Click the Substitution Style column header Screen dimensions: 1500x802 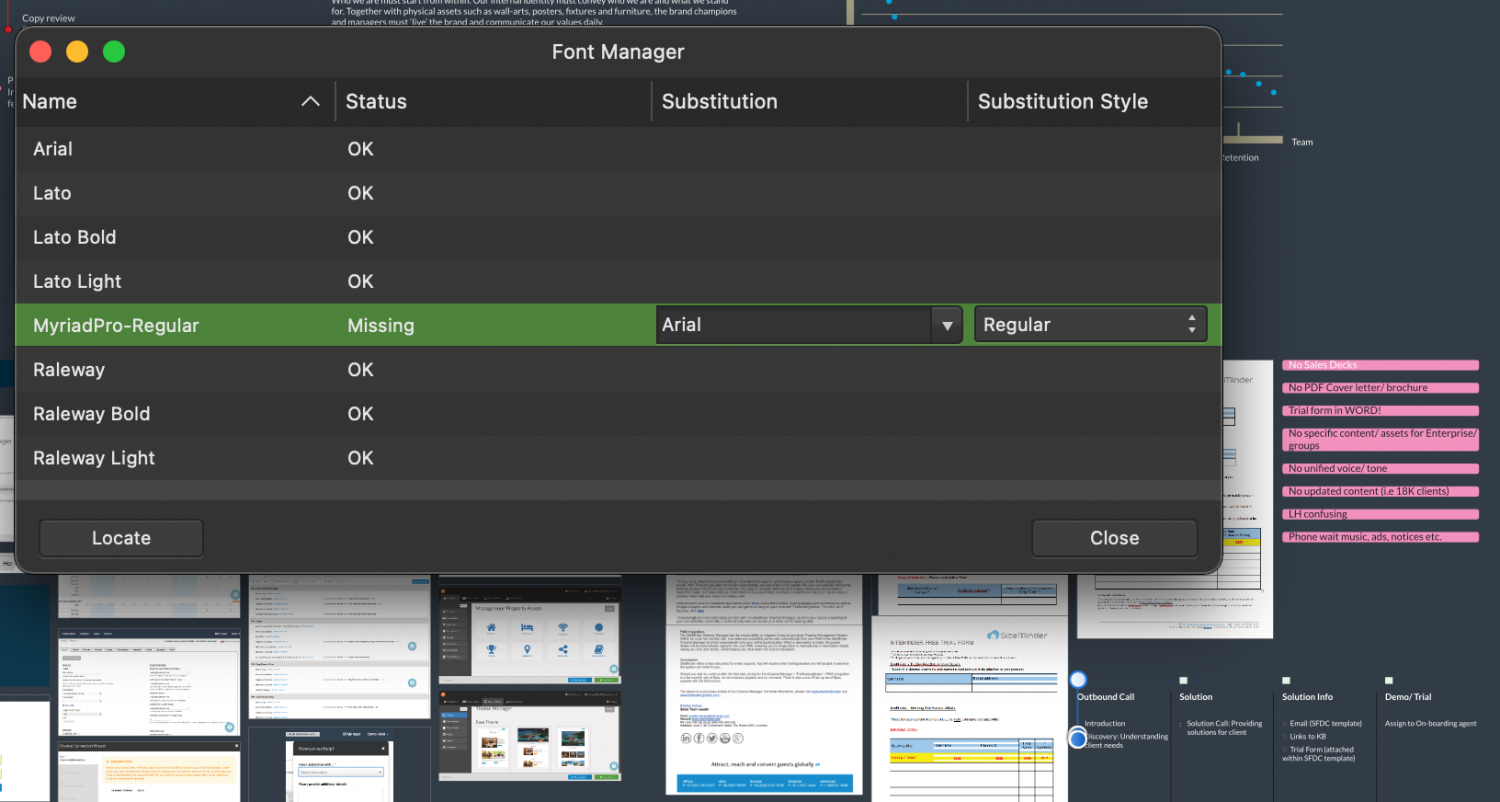[x=1062, y=102]
